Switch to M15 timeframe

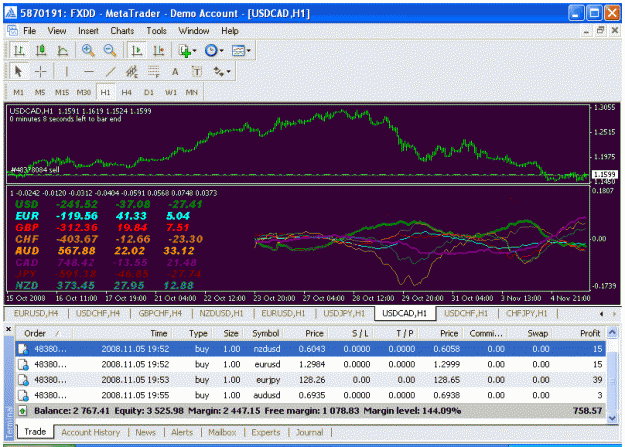click(62, 93)
